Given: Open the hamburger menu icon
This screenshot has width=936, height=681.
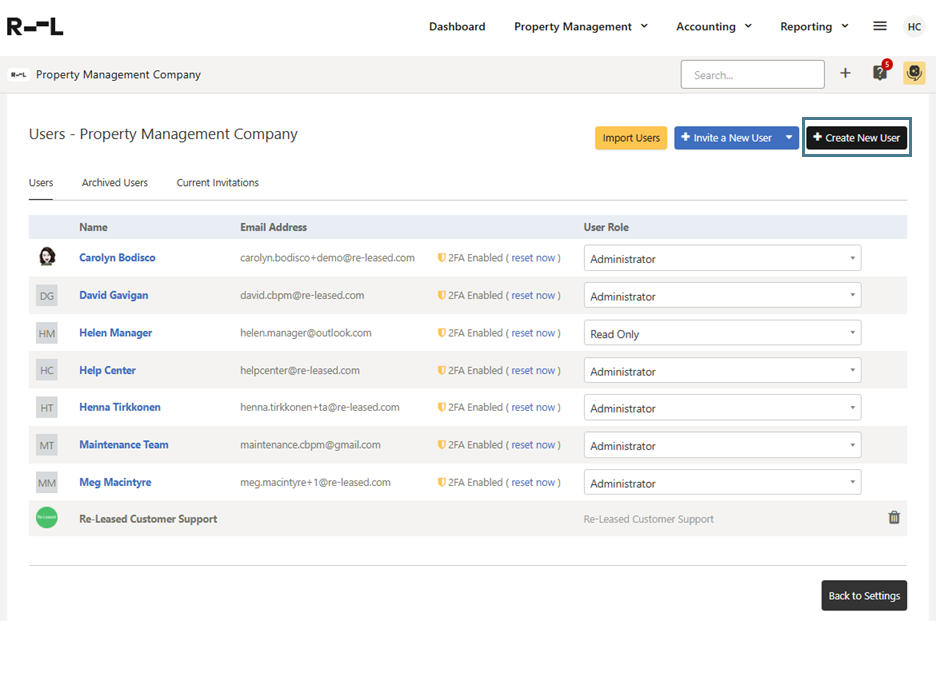Looking at the screenshot, I should pyautogui.click(x=880, y=27).
